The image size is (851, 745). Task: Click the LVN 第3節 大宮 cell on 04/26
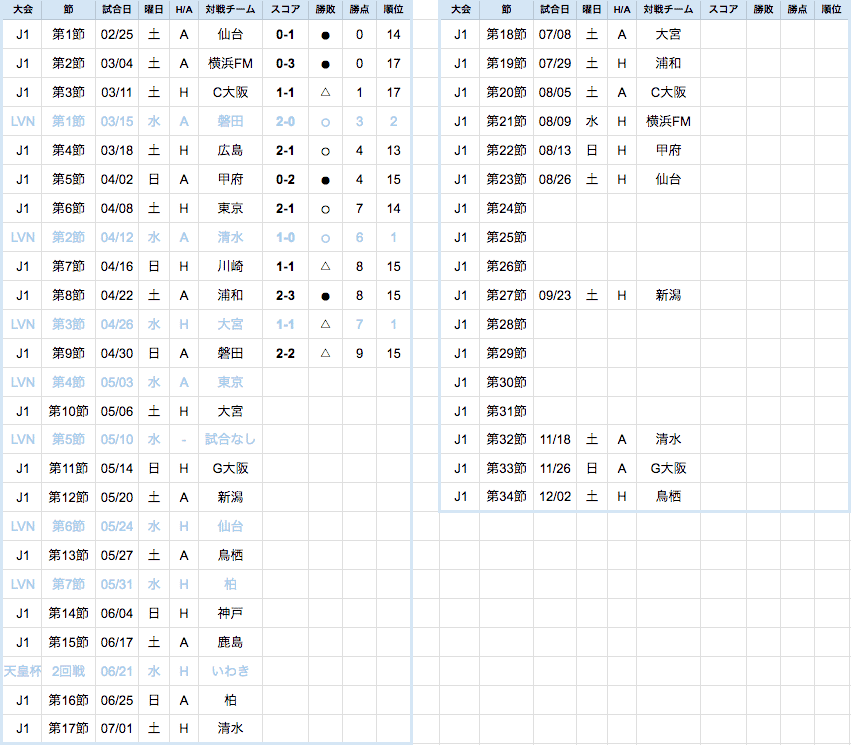click(x=230, y=324)
